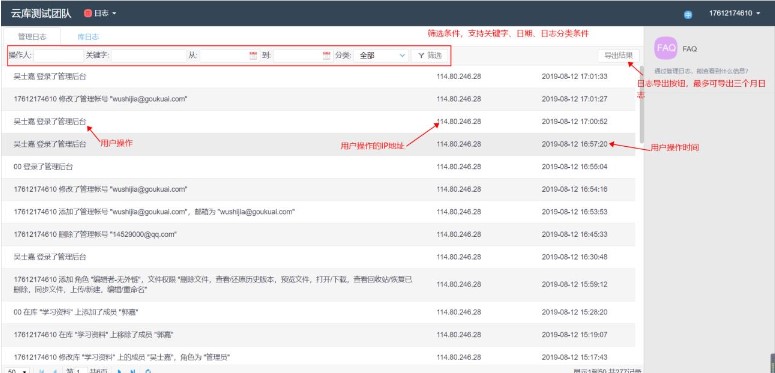This screenshot has width=775, height=373.
Task: Click the 添加 角色 编辑者-无外链 log entry
Action: tap(213, 285)
